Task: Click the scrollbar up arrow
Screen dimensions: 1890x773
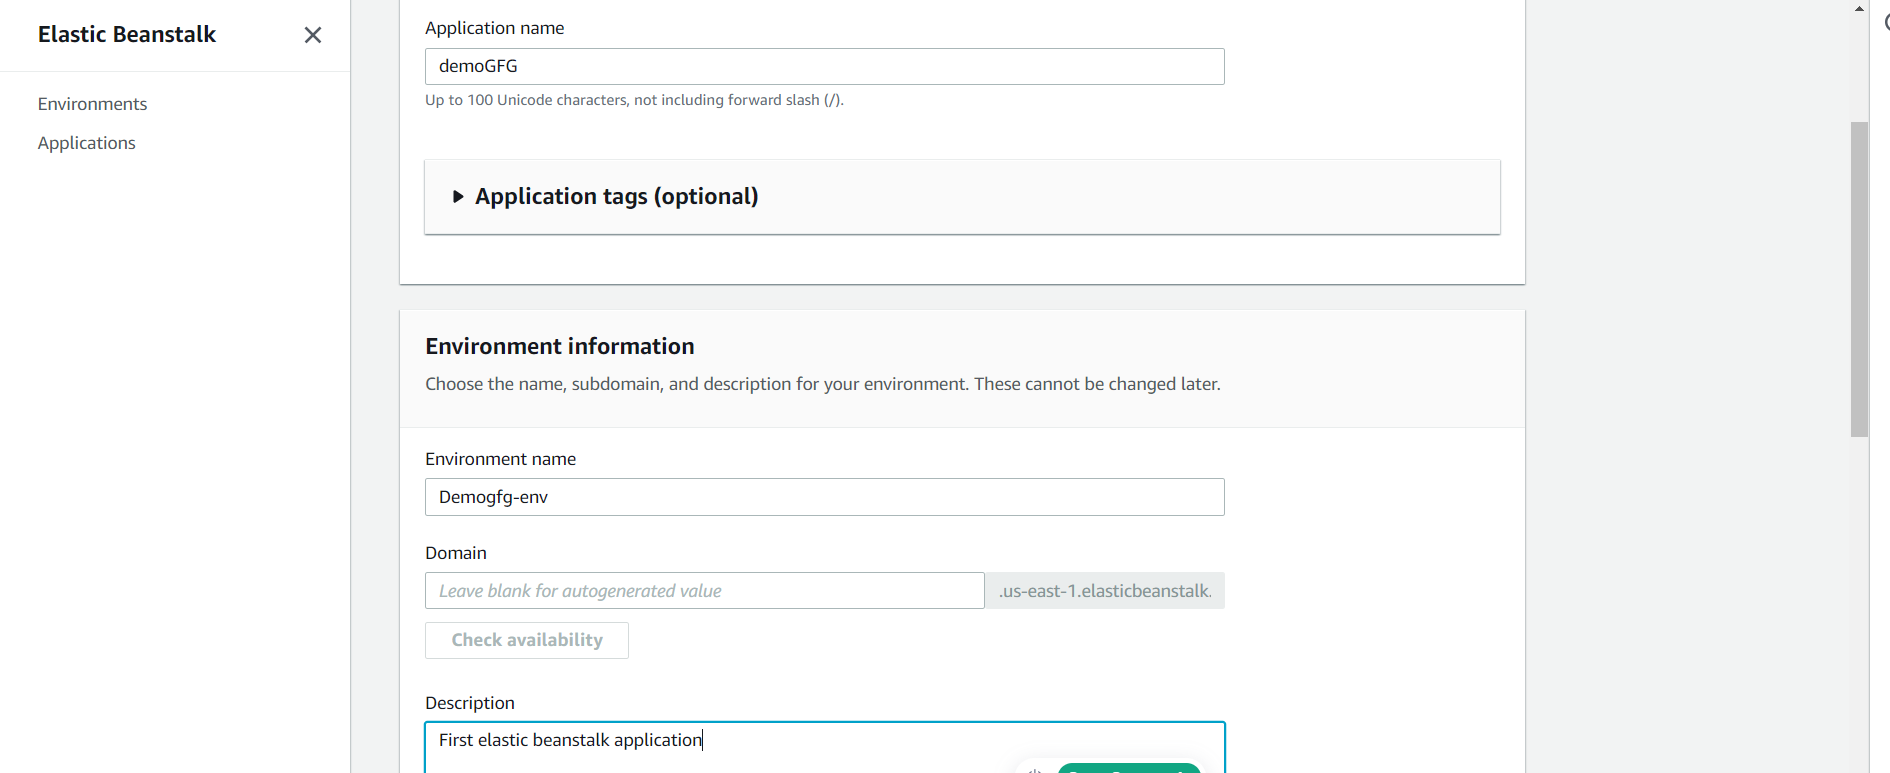Action: tap(1859, 9)
